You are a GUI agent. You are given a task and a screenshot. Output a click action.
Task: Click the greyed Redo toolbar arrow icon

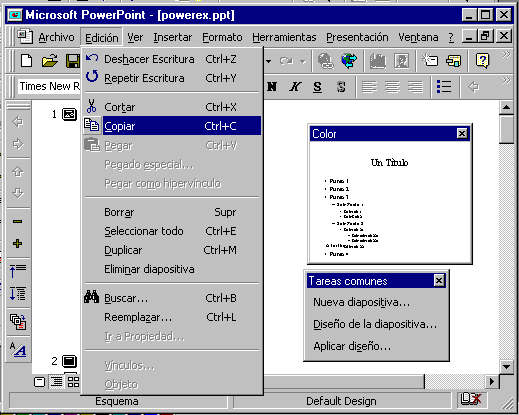pyautogui.click(x=286, y=61)
